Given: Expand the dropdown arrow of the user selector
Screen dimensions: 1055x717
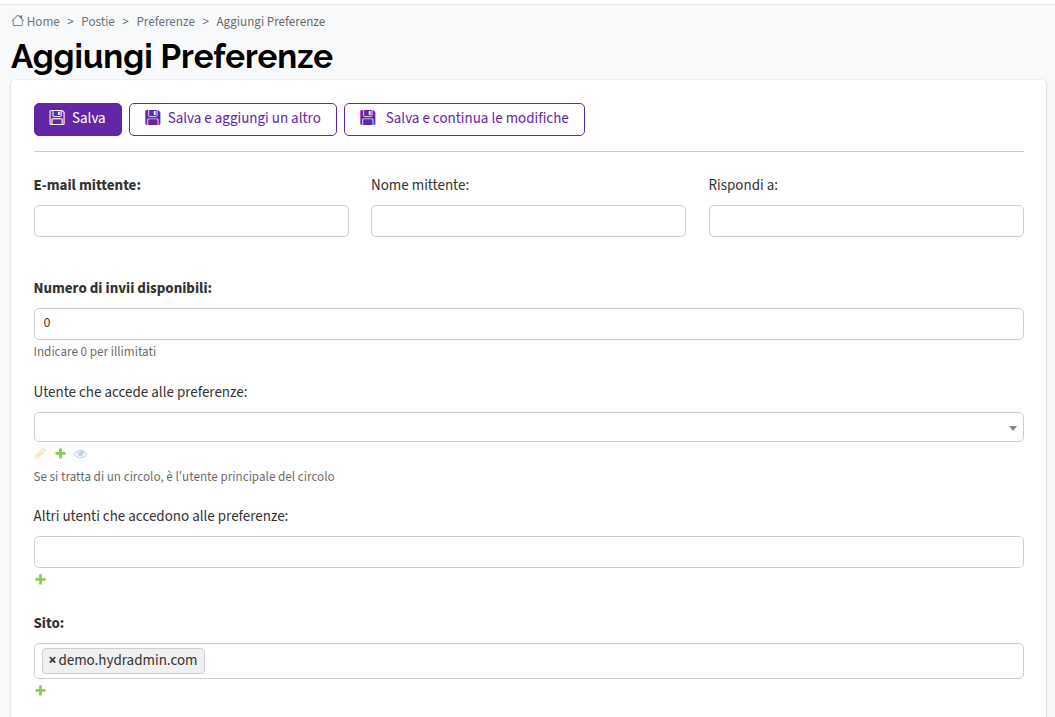Looking at the screenshot, I should click(1012, 428).
